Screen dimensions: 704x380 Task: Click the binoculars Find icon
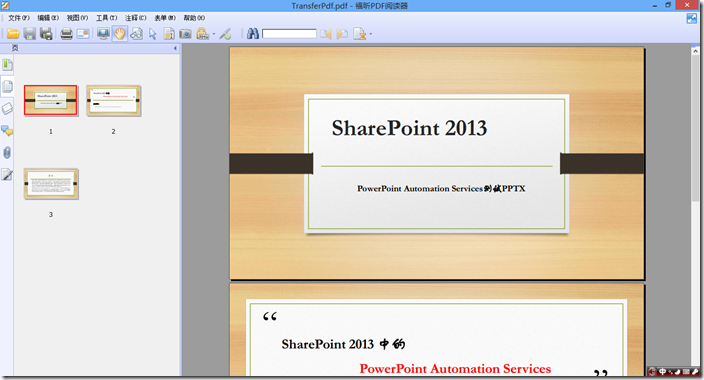coord(252,34)
